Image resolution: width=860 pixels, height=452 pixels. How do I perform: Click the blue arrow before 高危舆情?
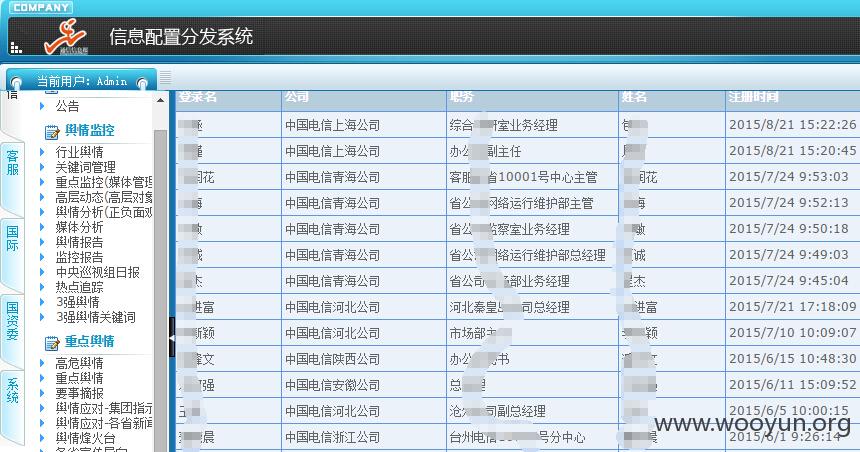(42, 363)
